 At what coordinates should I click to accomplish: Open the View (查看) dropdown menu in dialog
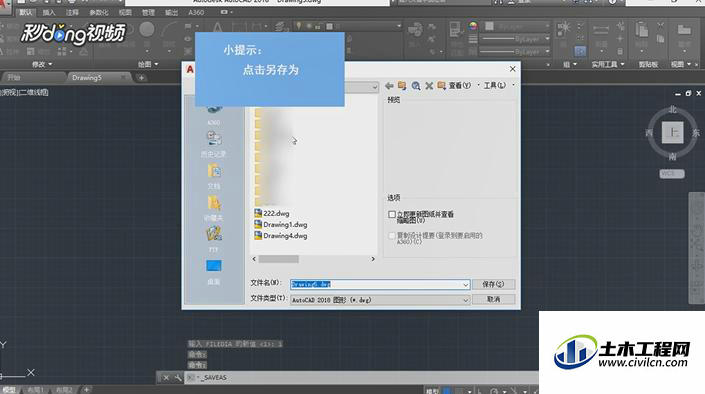coord(463,85)
